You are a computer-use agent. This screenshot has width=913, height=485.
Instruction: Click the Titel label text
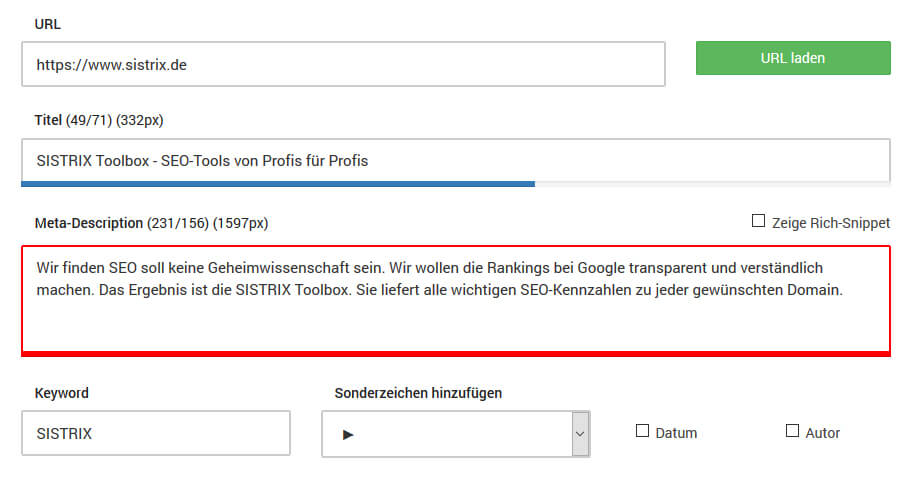[48, 120]
